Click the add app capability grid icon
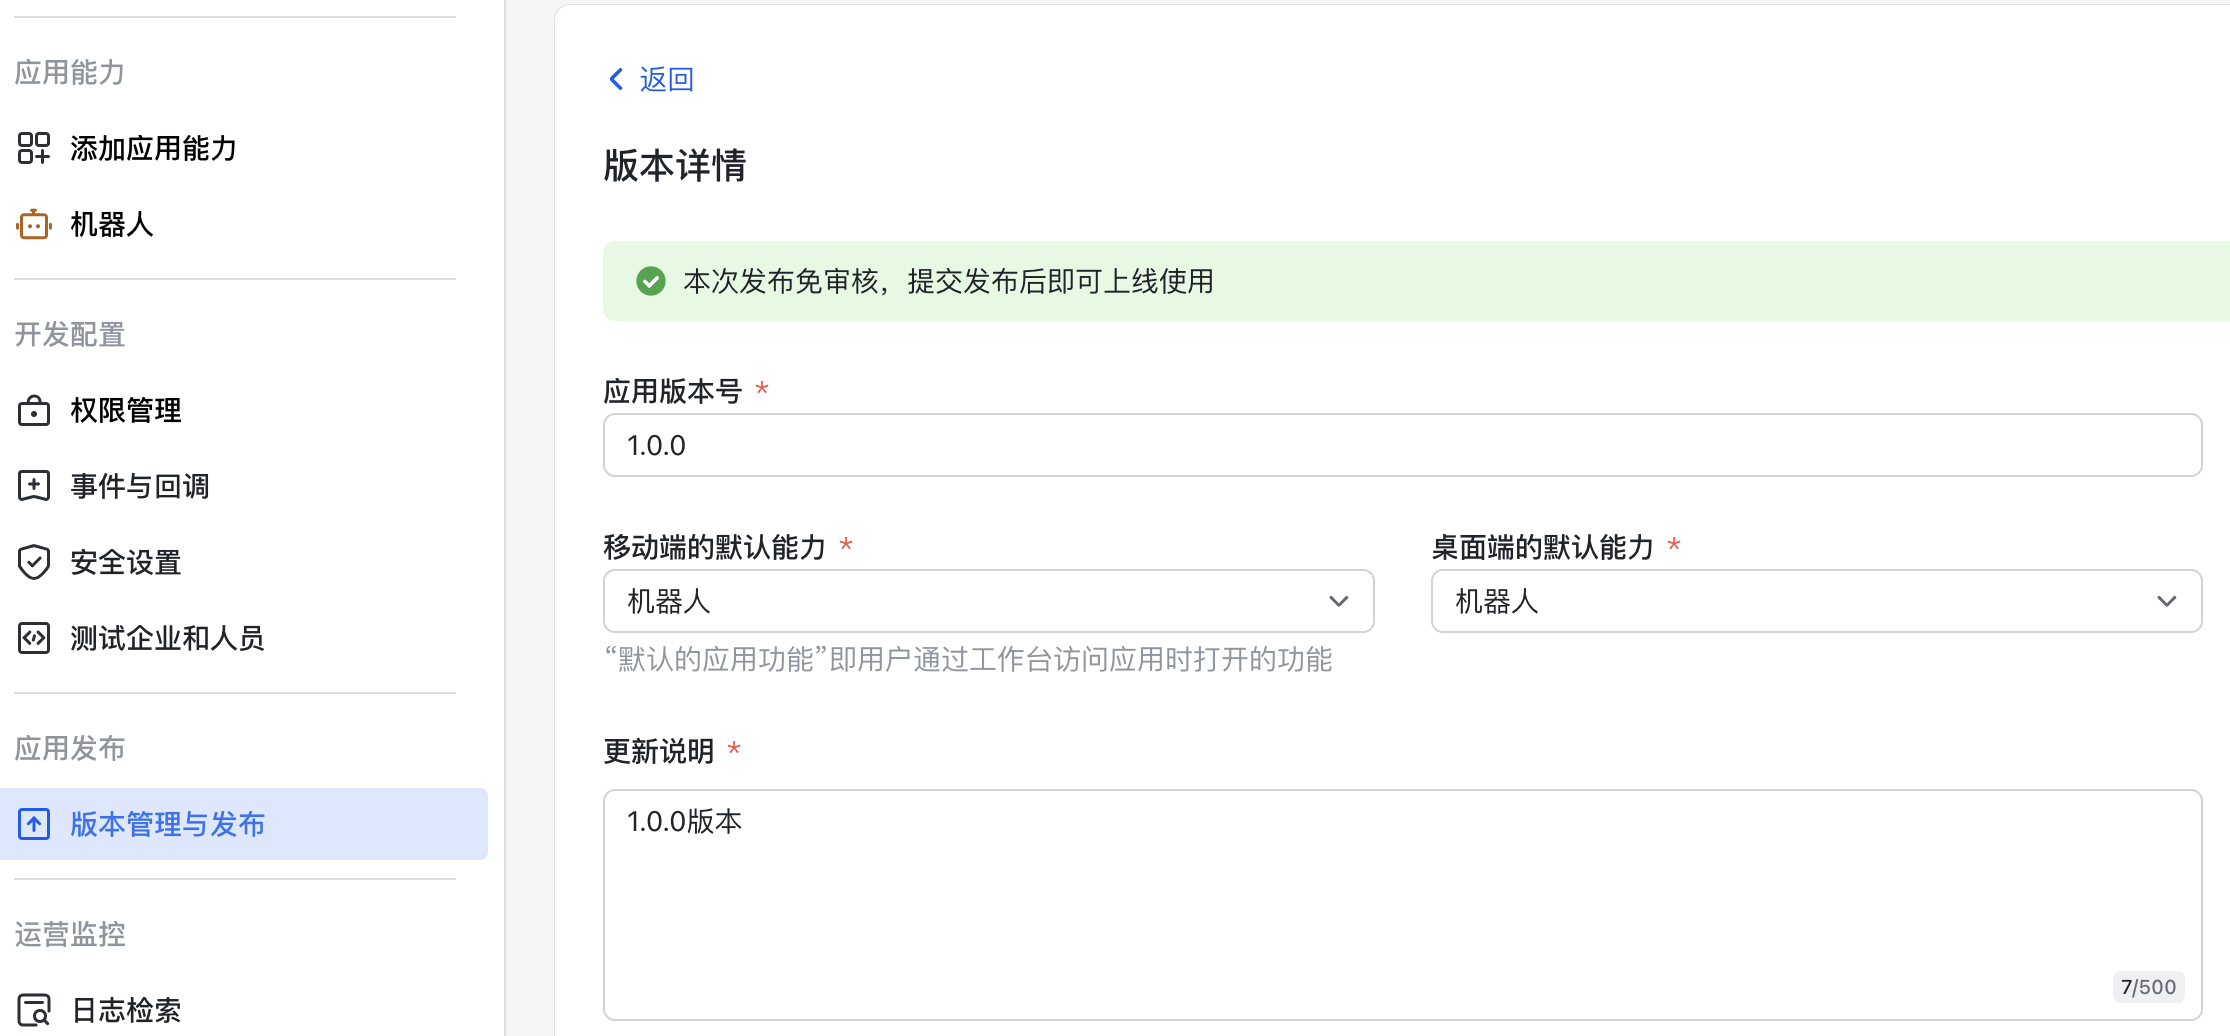 [34, 148]
